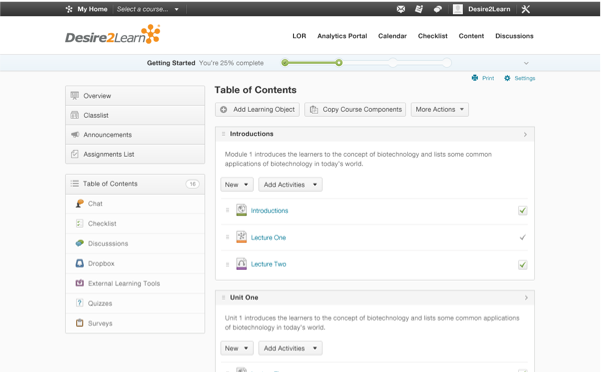Click the Quizzes question mark icon
The height and width of the screenshot is (372, 602).
79,303
